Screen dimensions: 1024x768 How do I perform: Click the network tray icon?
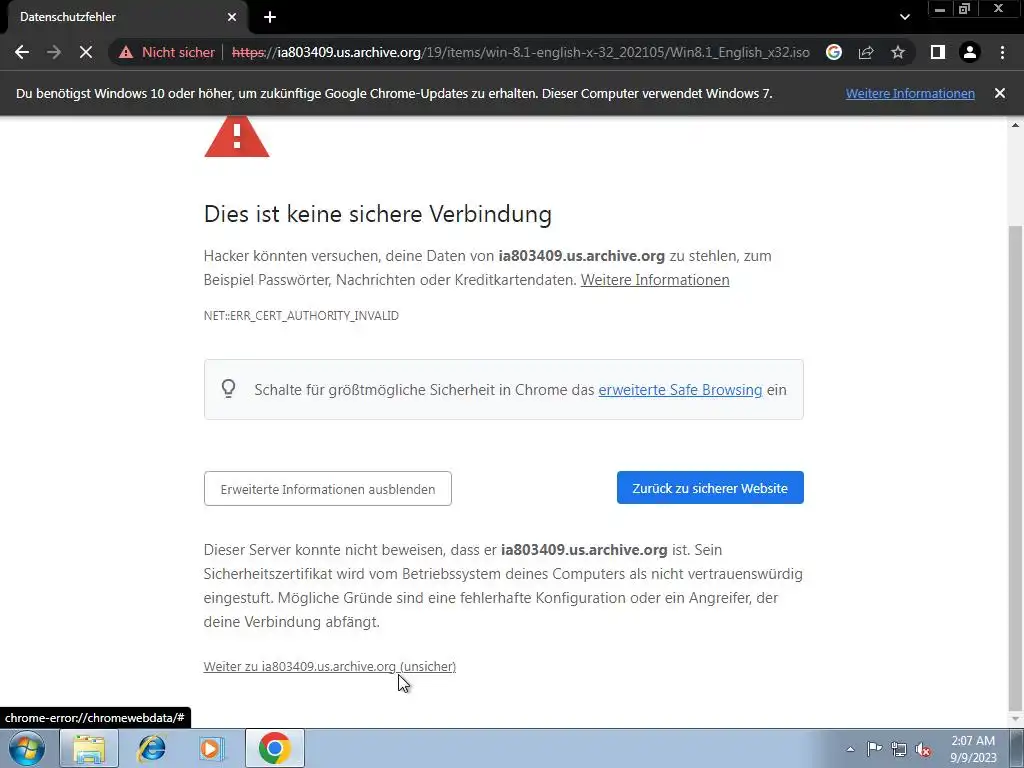899,749
